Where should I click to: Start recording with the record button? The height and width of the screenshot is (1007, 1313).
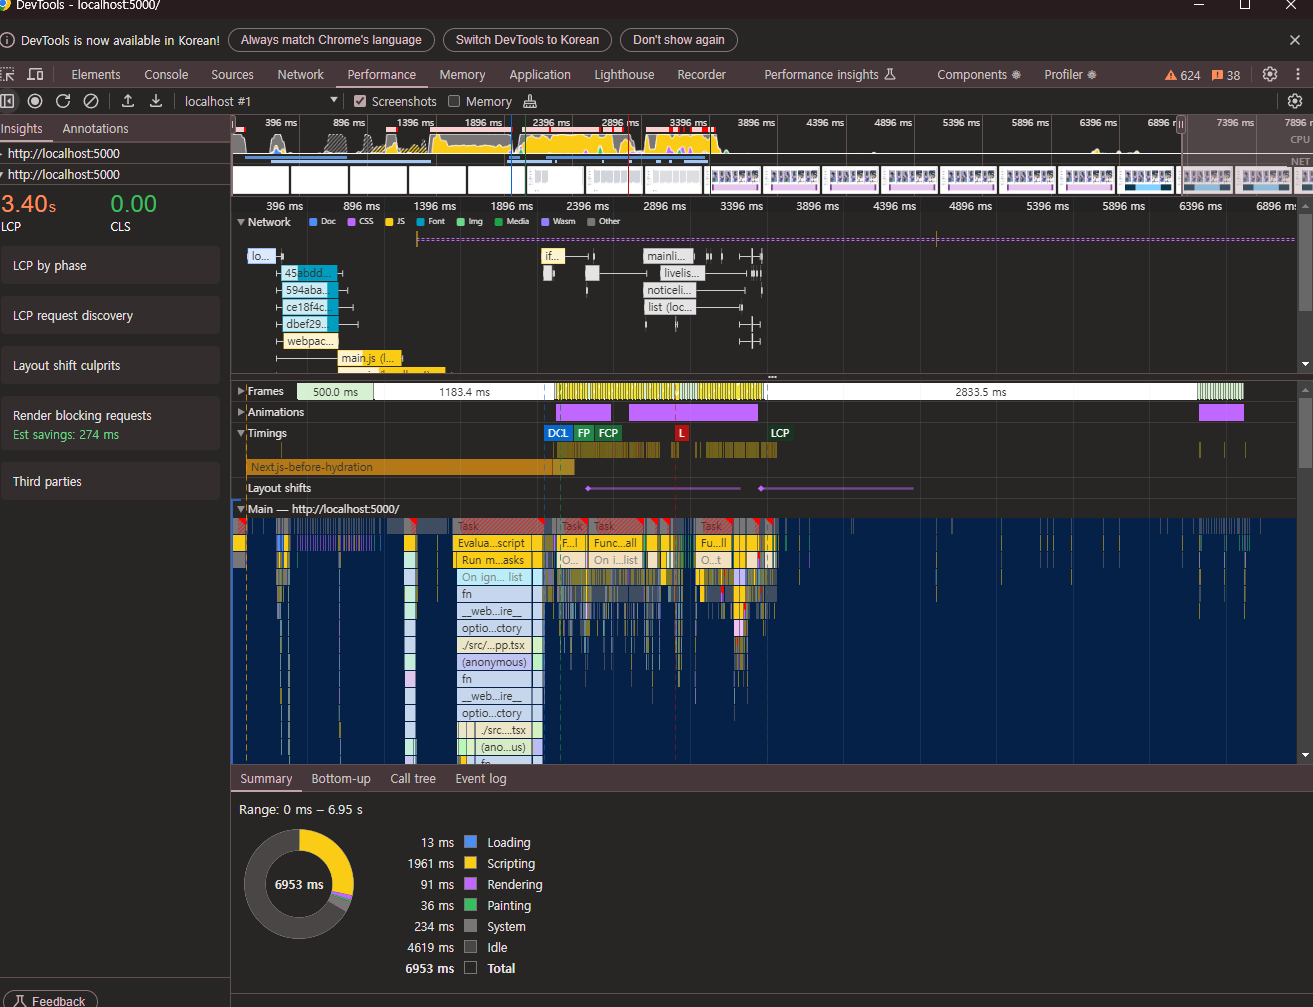point(35,101)
